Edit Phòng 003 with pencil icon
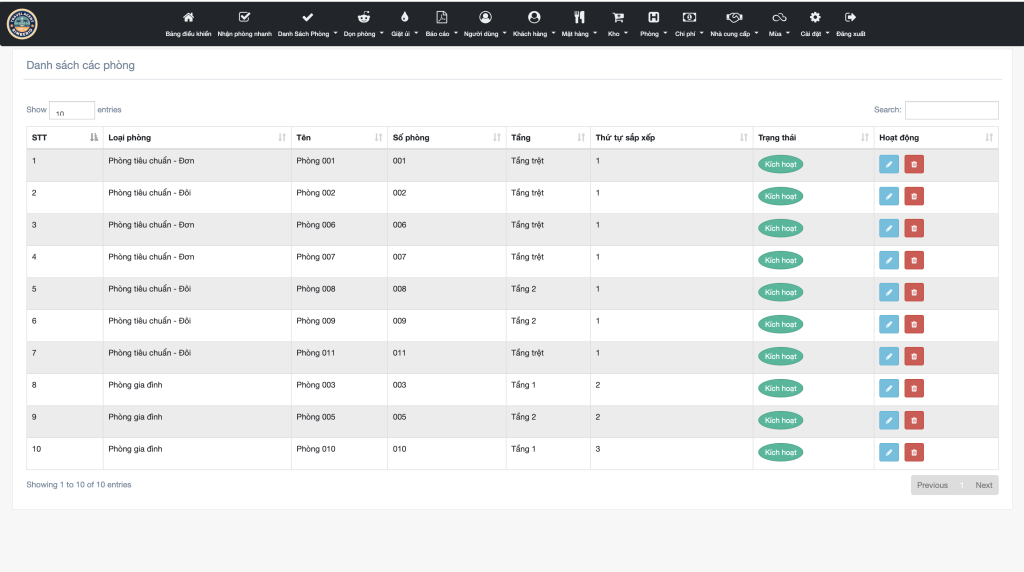 tap(889, 389)
